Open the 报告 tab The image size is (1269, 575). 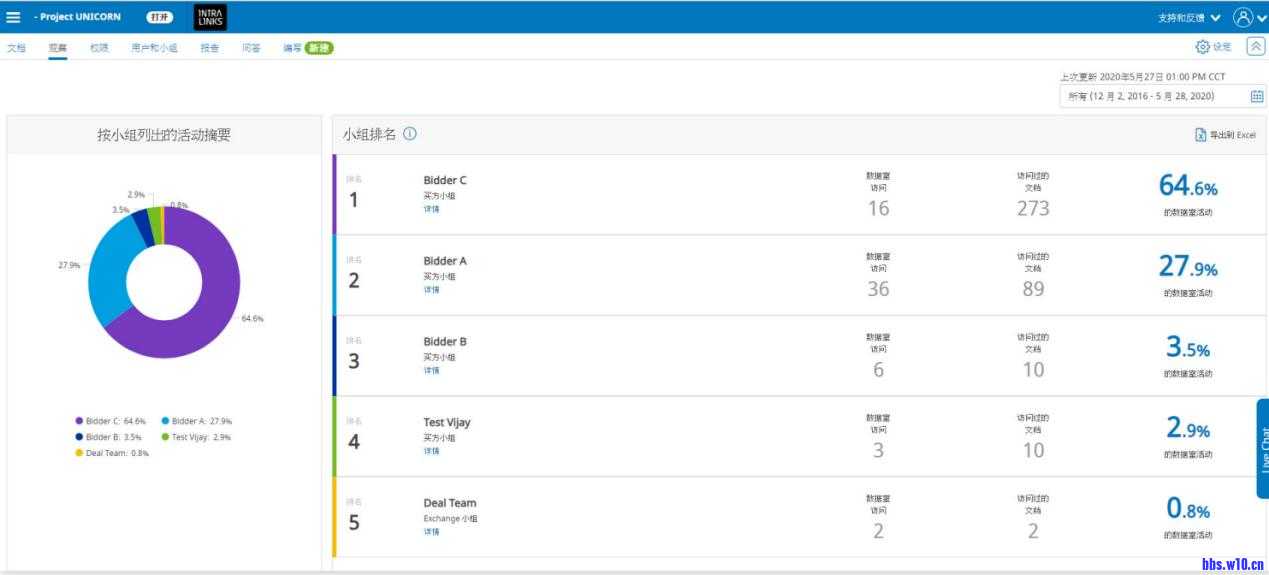(x=209, y=47)
